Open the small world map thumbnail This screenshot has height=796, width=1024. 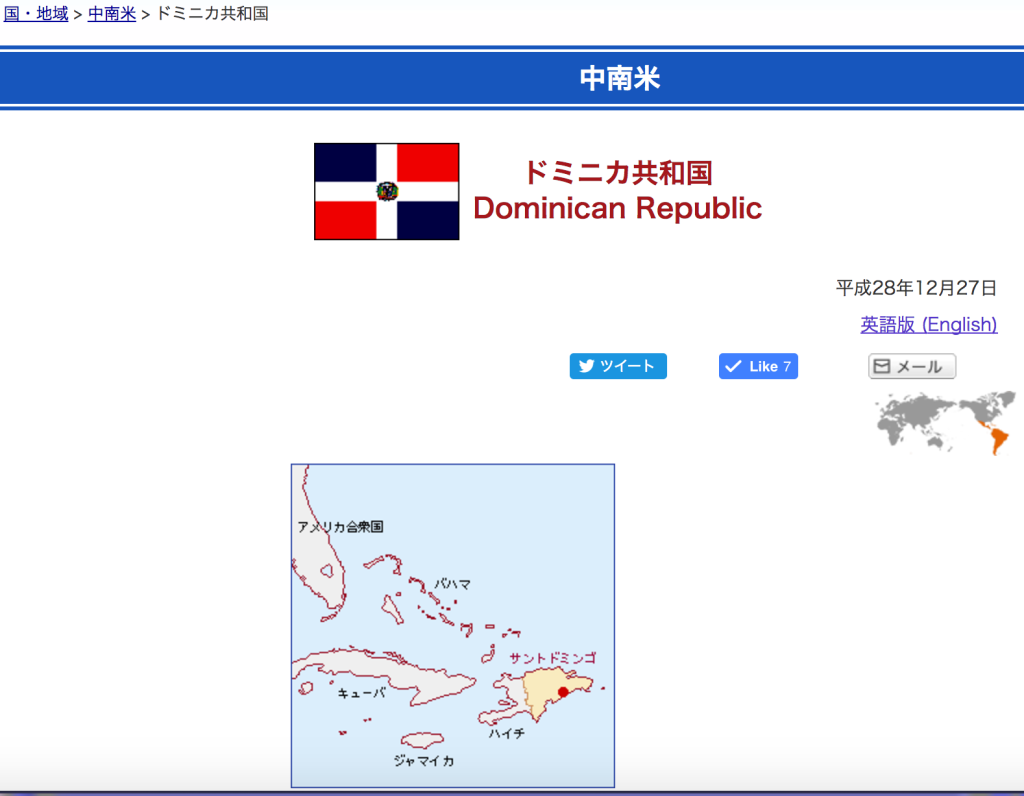click(x=945, y=422)
